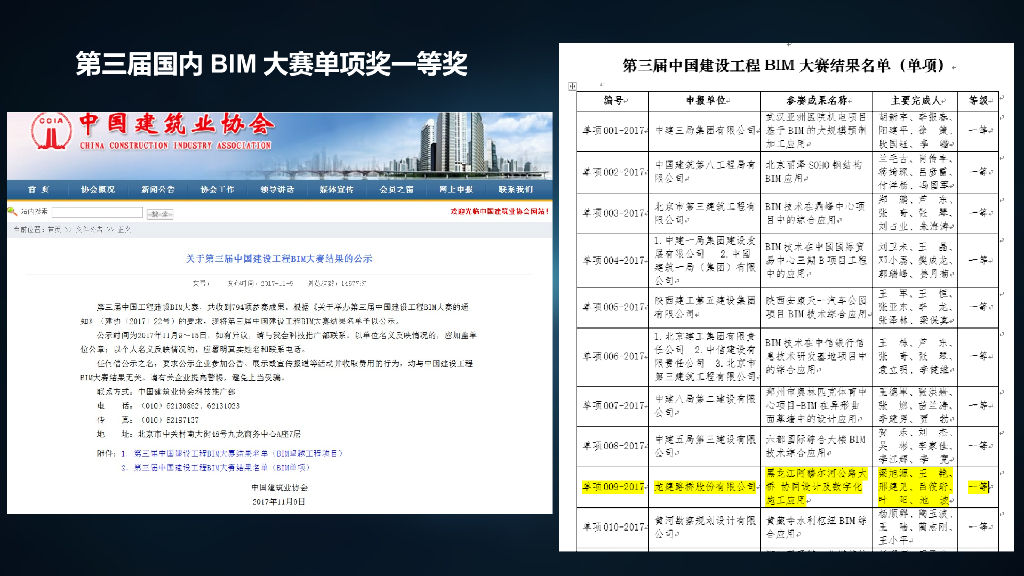Click the search magnifier icon beside site search
The image size is (1024, 576).
pyautogui.click(x=12, y=212)
